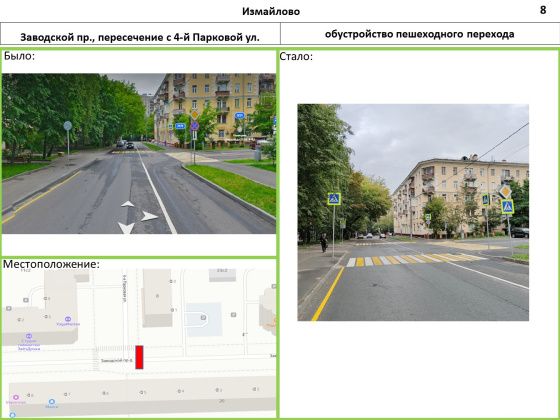Click the orange place icon at map edge
Image resolution: width=560 pixels, height=420 pixels.
click(274, 320)
